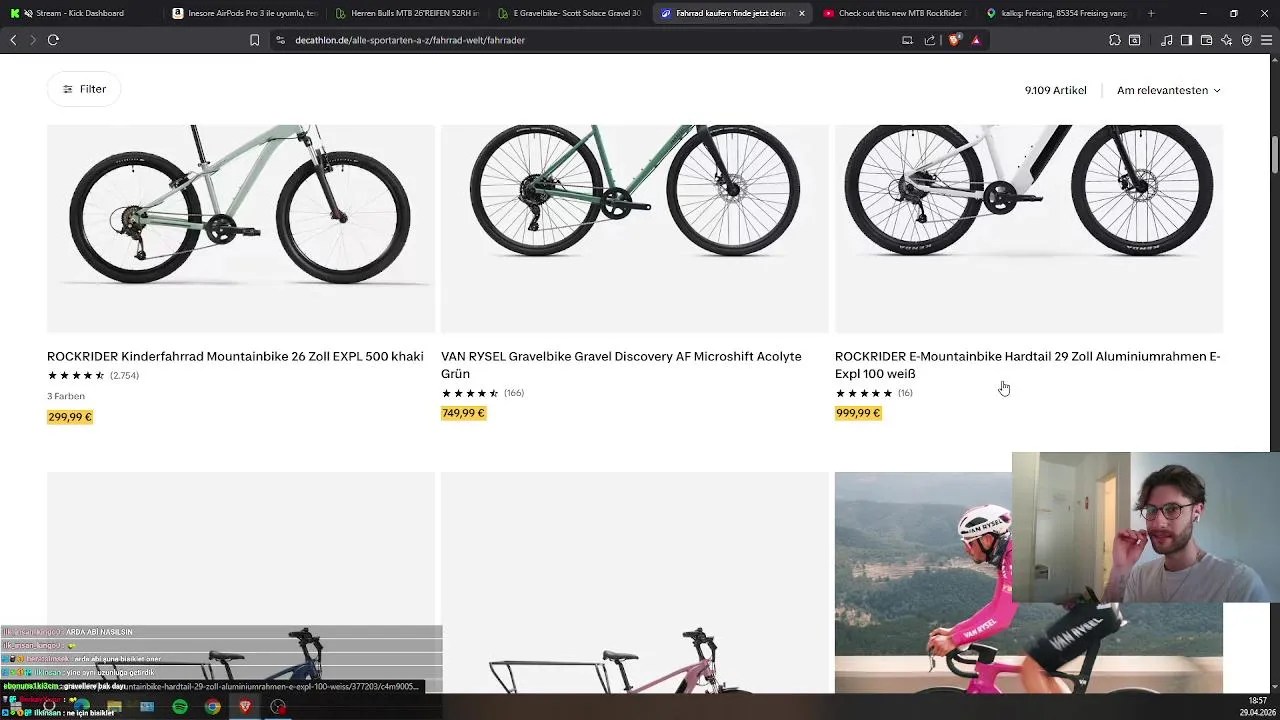Screen dimensions: 1280x720
Task: Toggle Brave VPN shield button
Action: tap(1247, 40)
